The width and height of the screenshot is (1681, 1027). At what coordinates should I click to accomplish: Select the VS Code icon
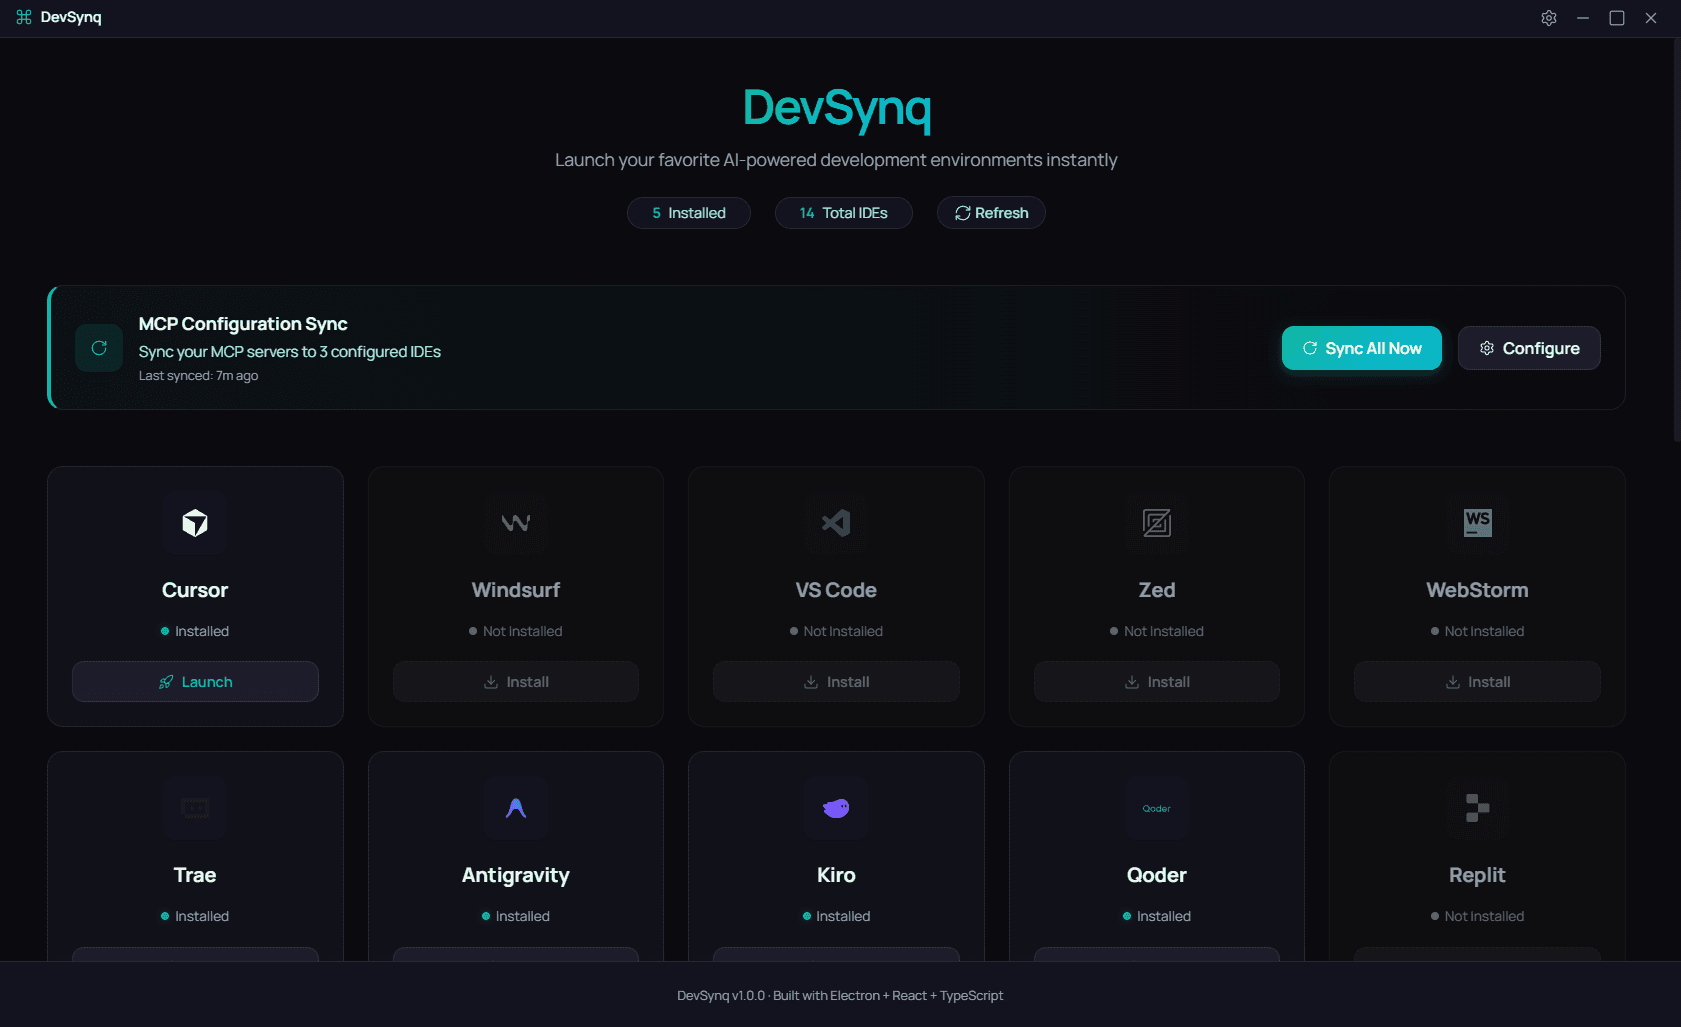tap(836, 523)
